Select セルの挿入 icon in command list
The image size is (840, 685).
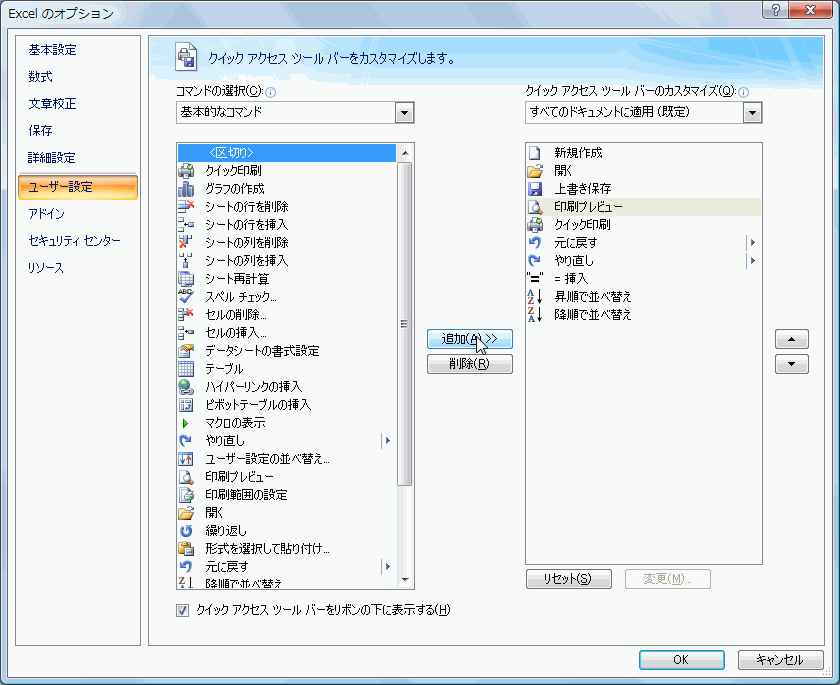186,333
